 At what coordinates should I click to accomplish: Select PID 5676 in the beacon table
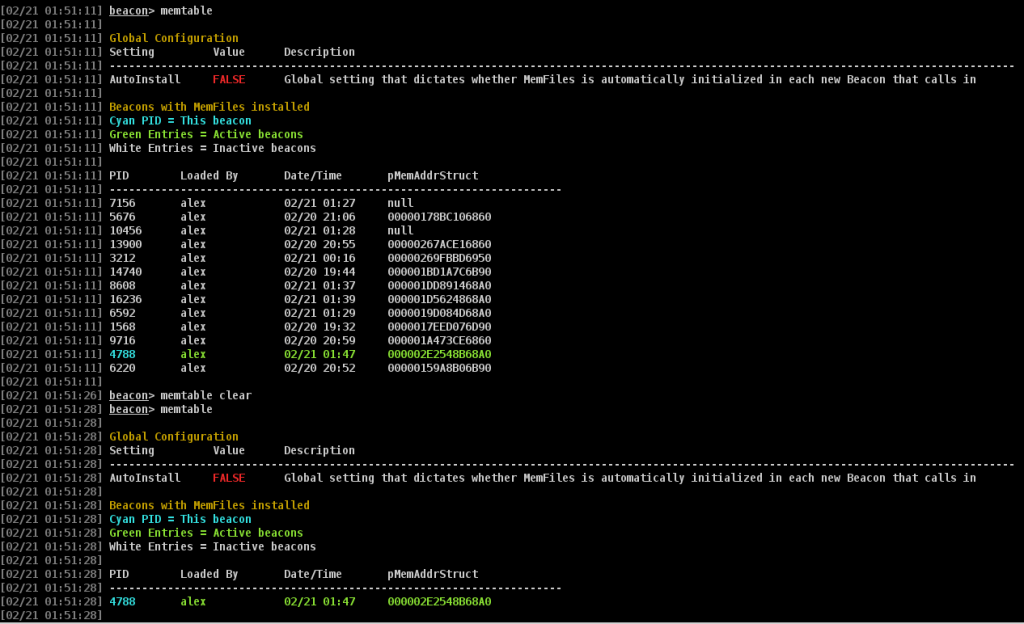coord(122,217)
